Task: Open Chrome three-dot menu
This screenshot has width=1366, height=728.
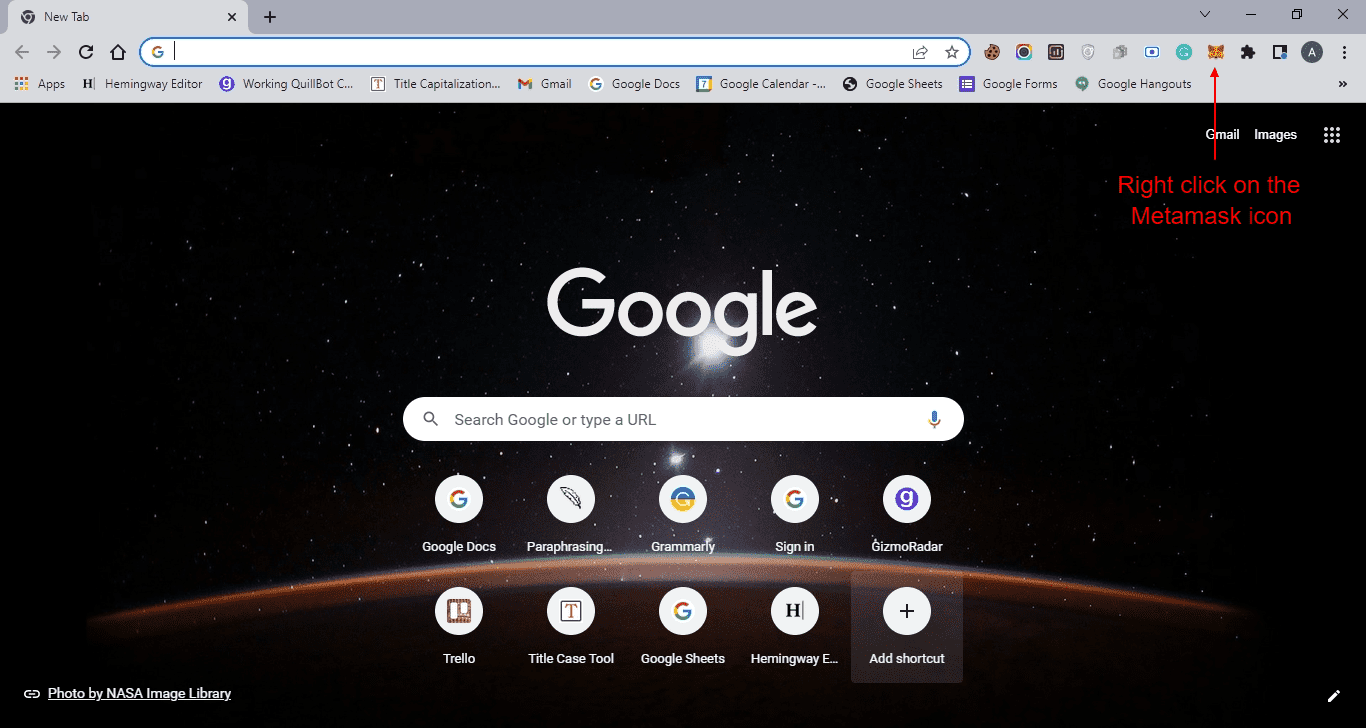Action: [x=1343, y=52]
